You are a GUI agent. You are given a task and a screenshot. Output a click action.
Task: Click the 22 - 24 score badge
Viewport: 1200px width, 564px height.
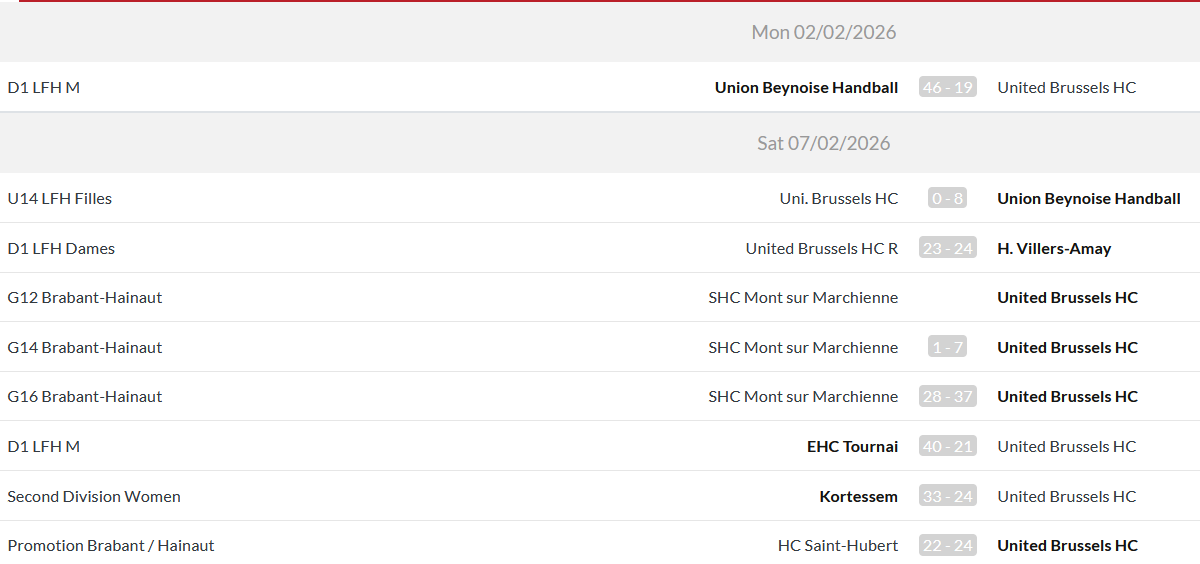(947, 545)
